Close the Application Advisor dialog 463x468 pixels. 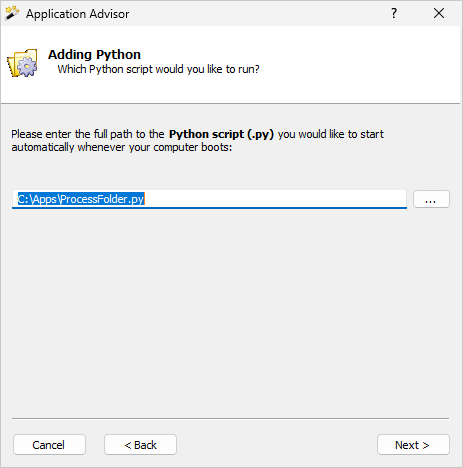439,13
